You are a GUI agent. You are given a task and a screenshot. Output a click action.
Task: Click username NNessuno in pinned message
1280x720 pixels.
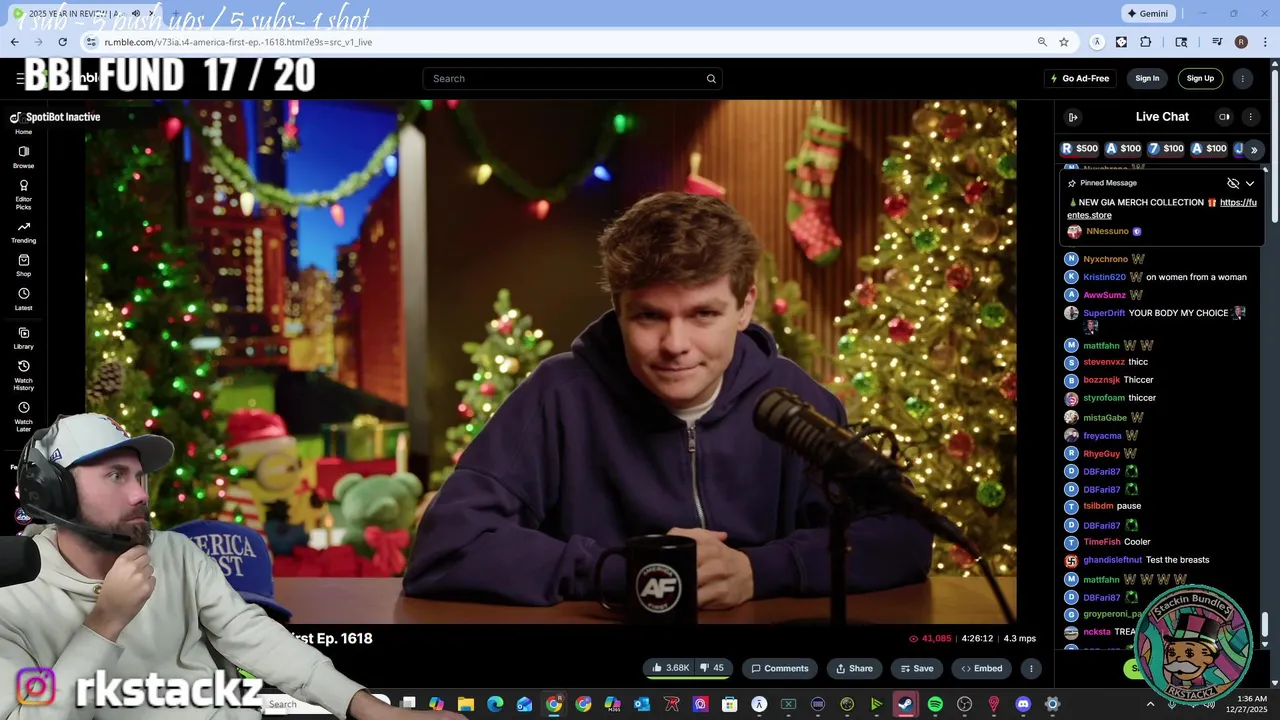point(1107,231)
